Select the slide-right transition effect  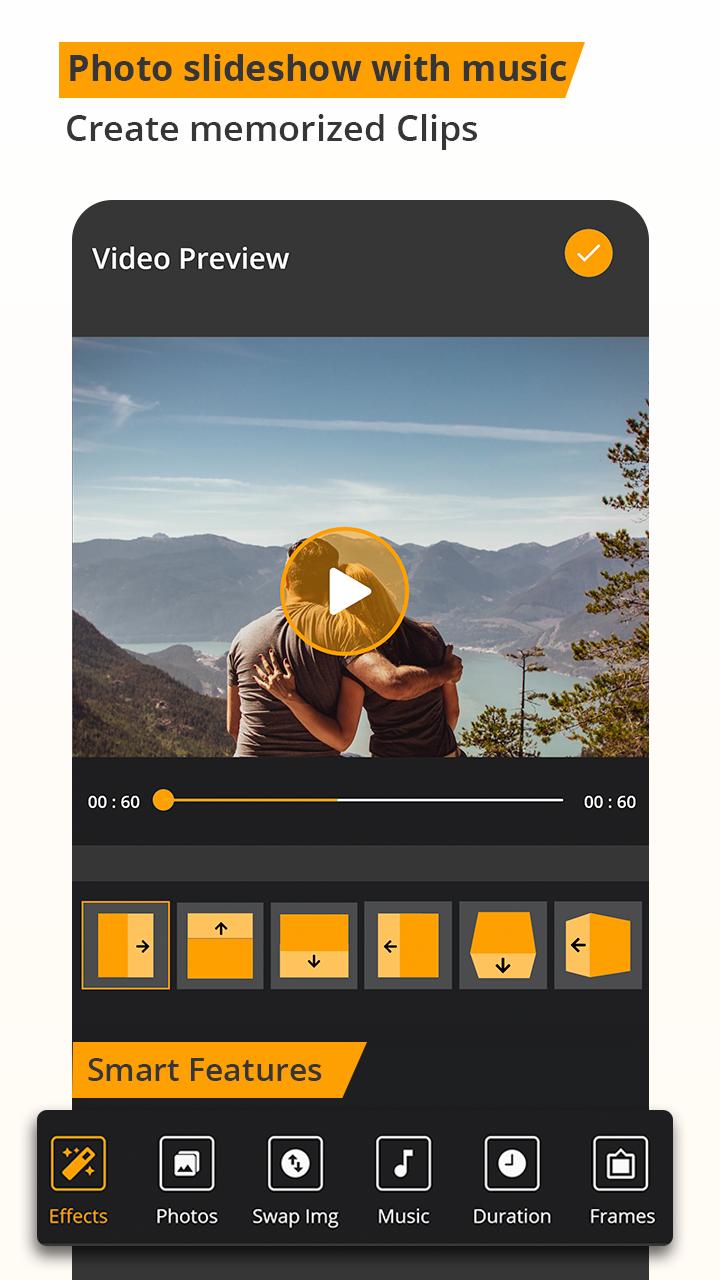click(x=126, y=945)
